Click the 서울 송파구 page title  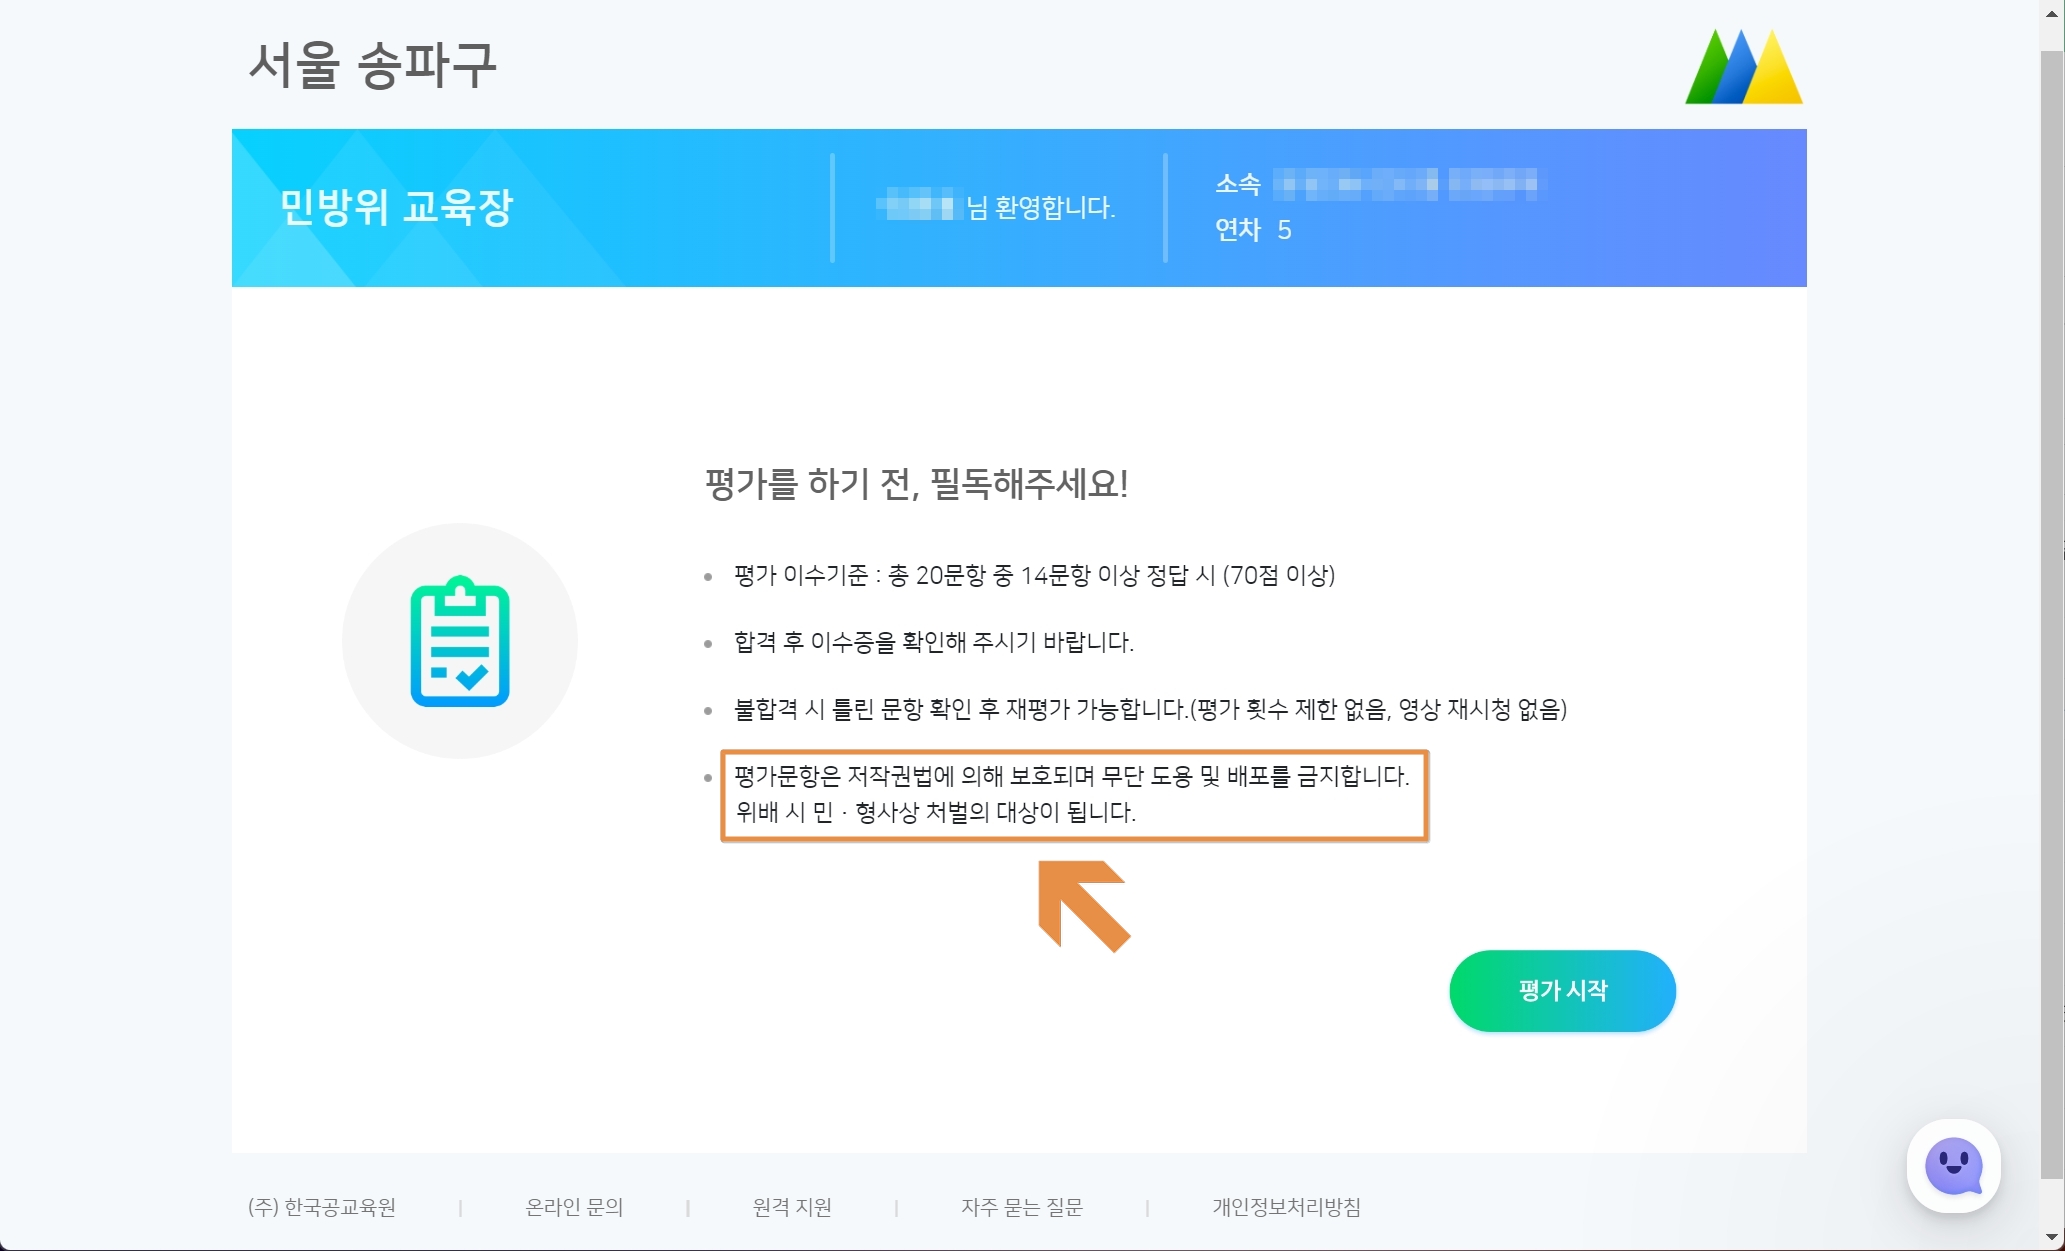tap(372, 66)
